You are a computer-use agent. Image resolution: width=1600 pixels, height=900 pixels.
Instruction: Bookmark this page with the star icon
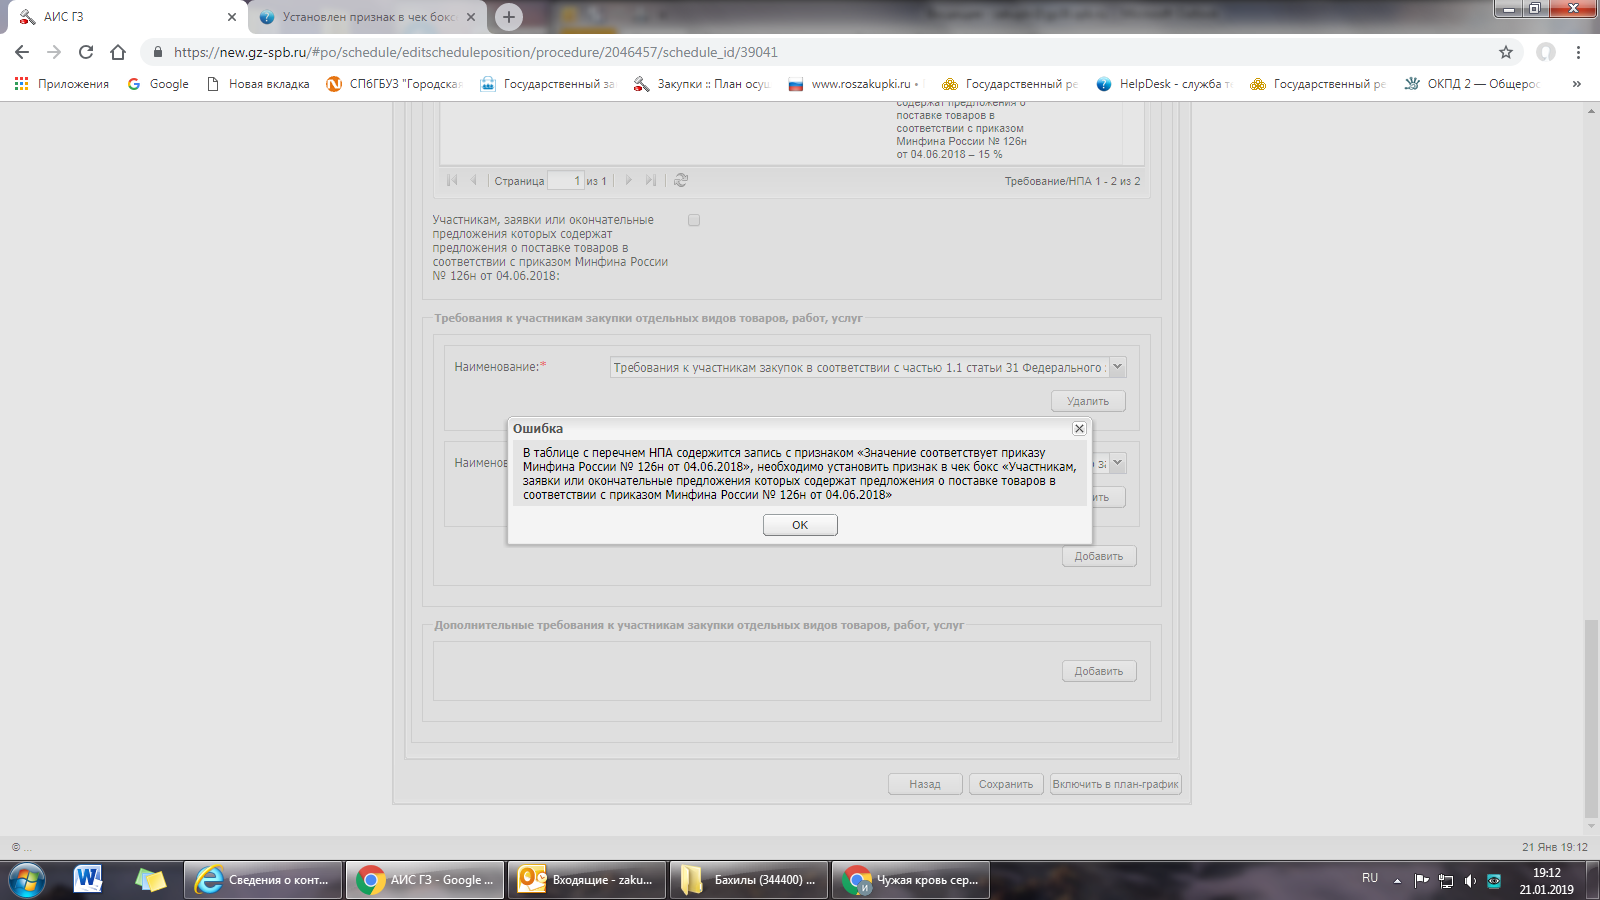click(x=1506, y=52)
